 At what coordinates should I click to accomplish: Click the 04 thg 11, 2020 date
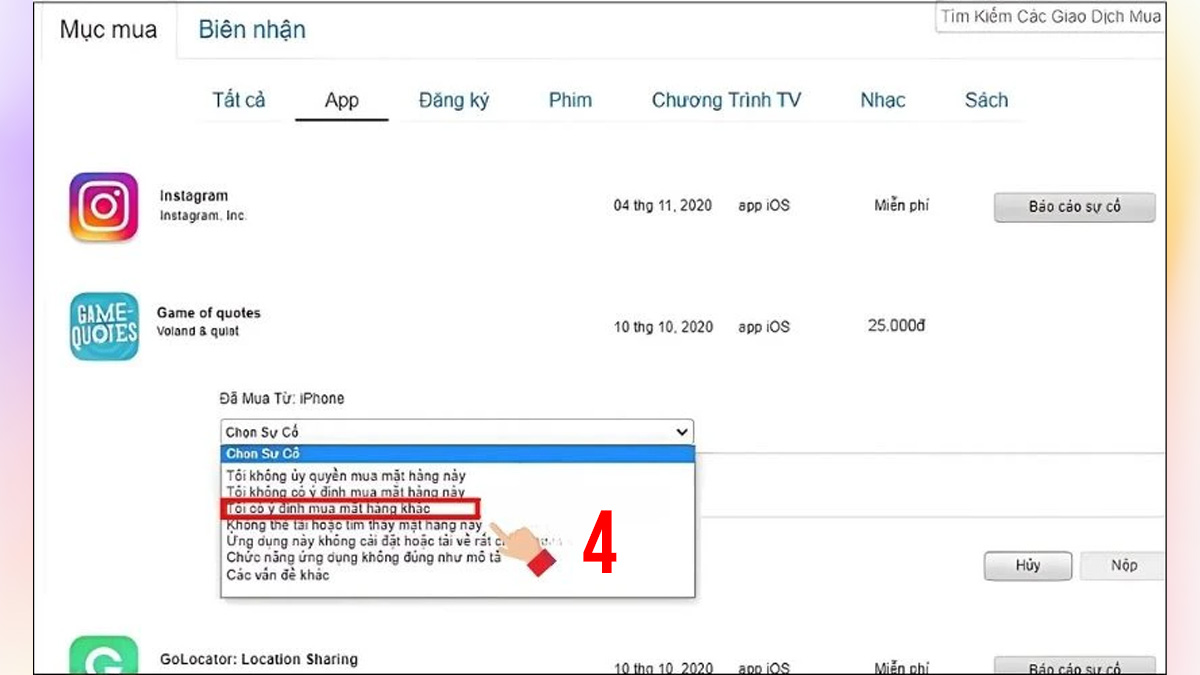point(663,205)
